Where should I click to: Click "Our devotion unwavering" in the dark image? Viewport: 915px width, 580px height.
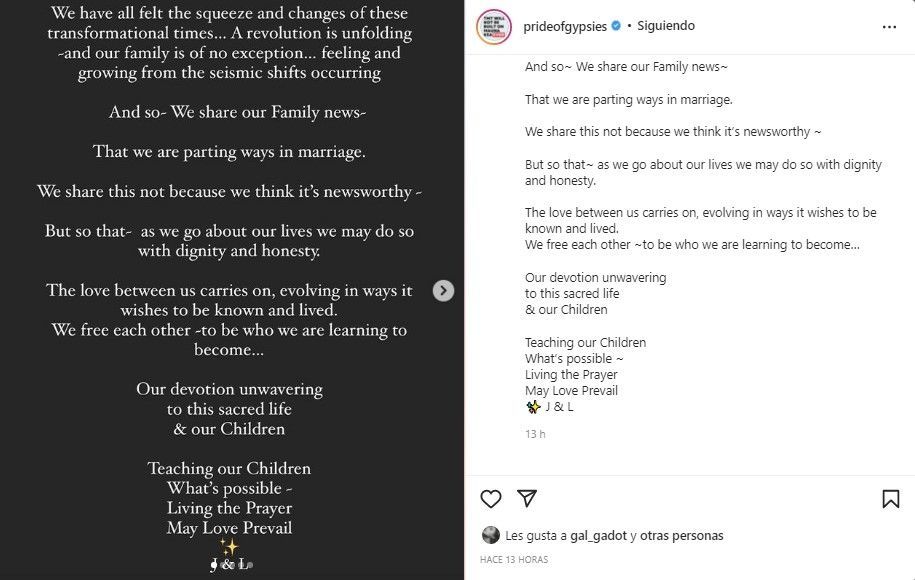229,389
